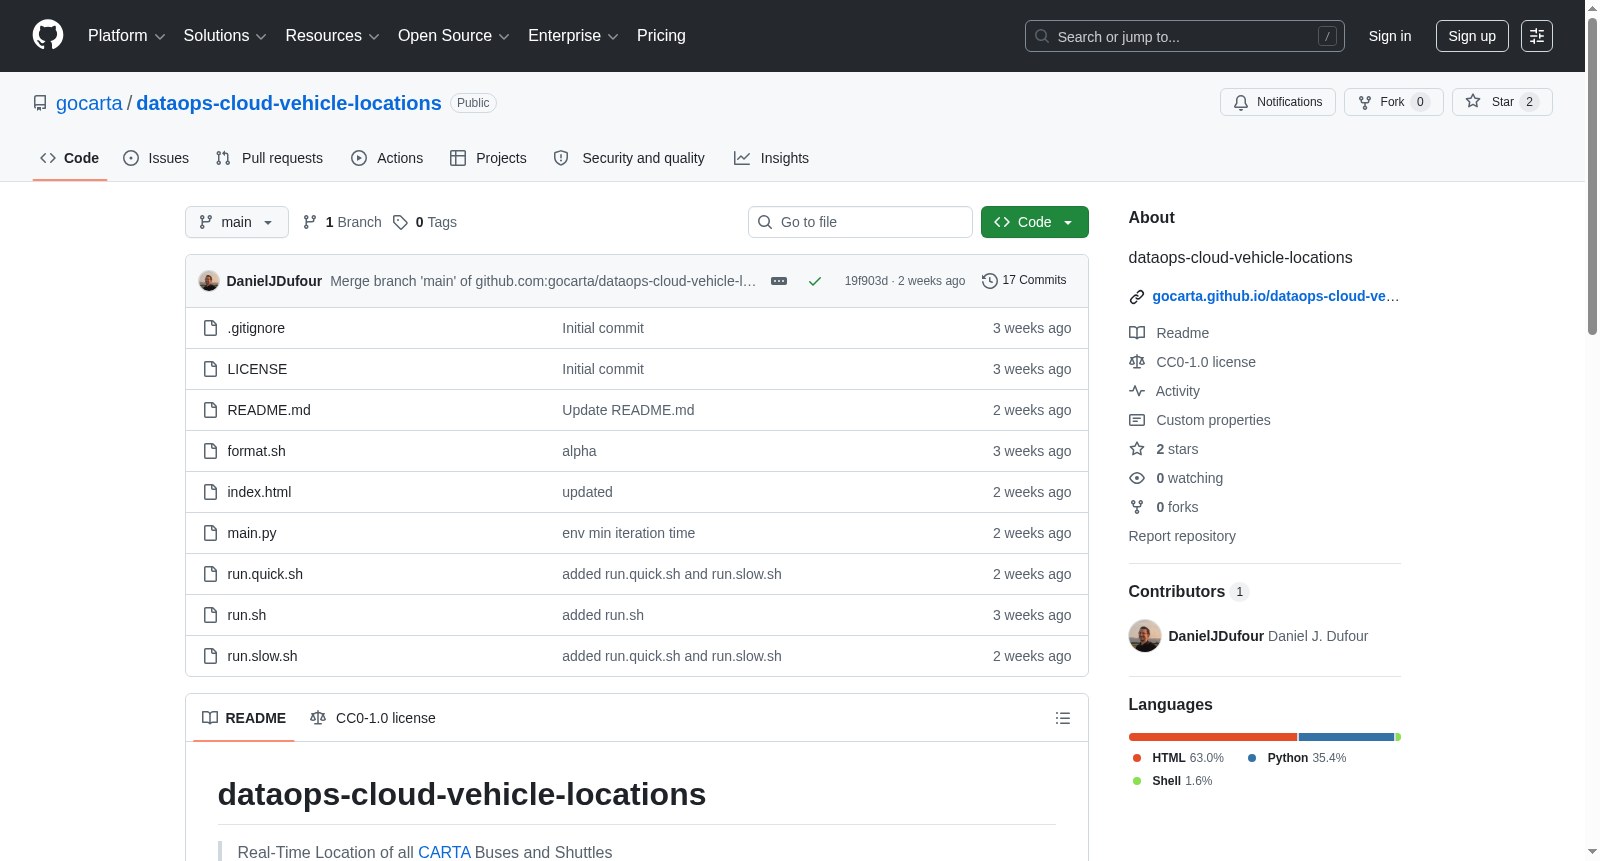Click the star icon beside 2 stars
This screenshot has width=1600, height=861.
tap(1137, 449)
